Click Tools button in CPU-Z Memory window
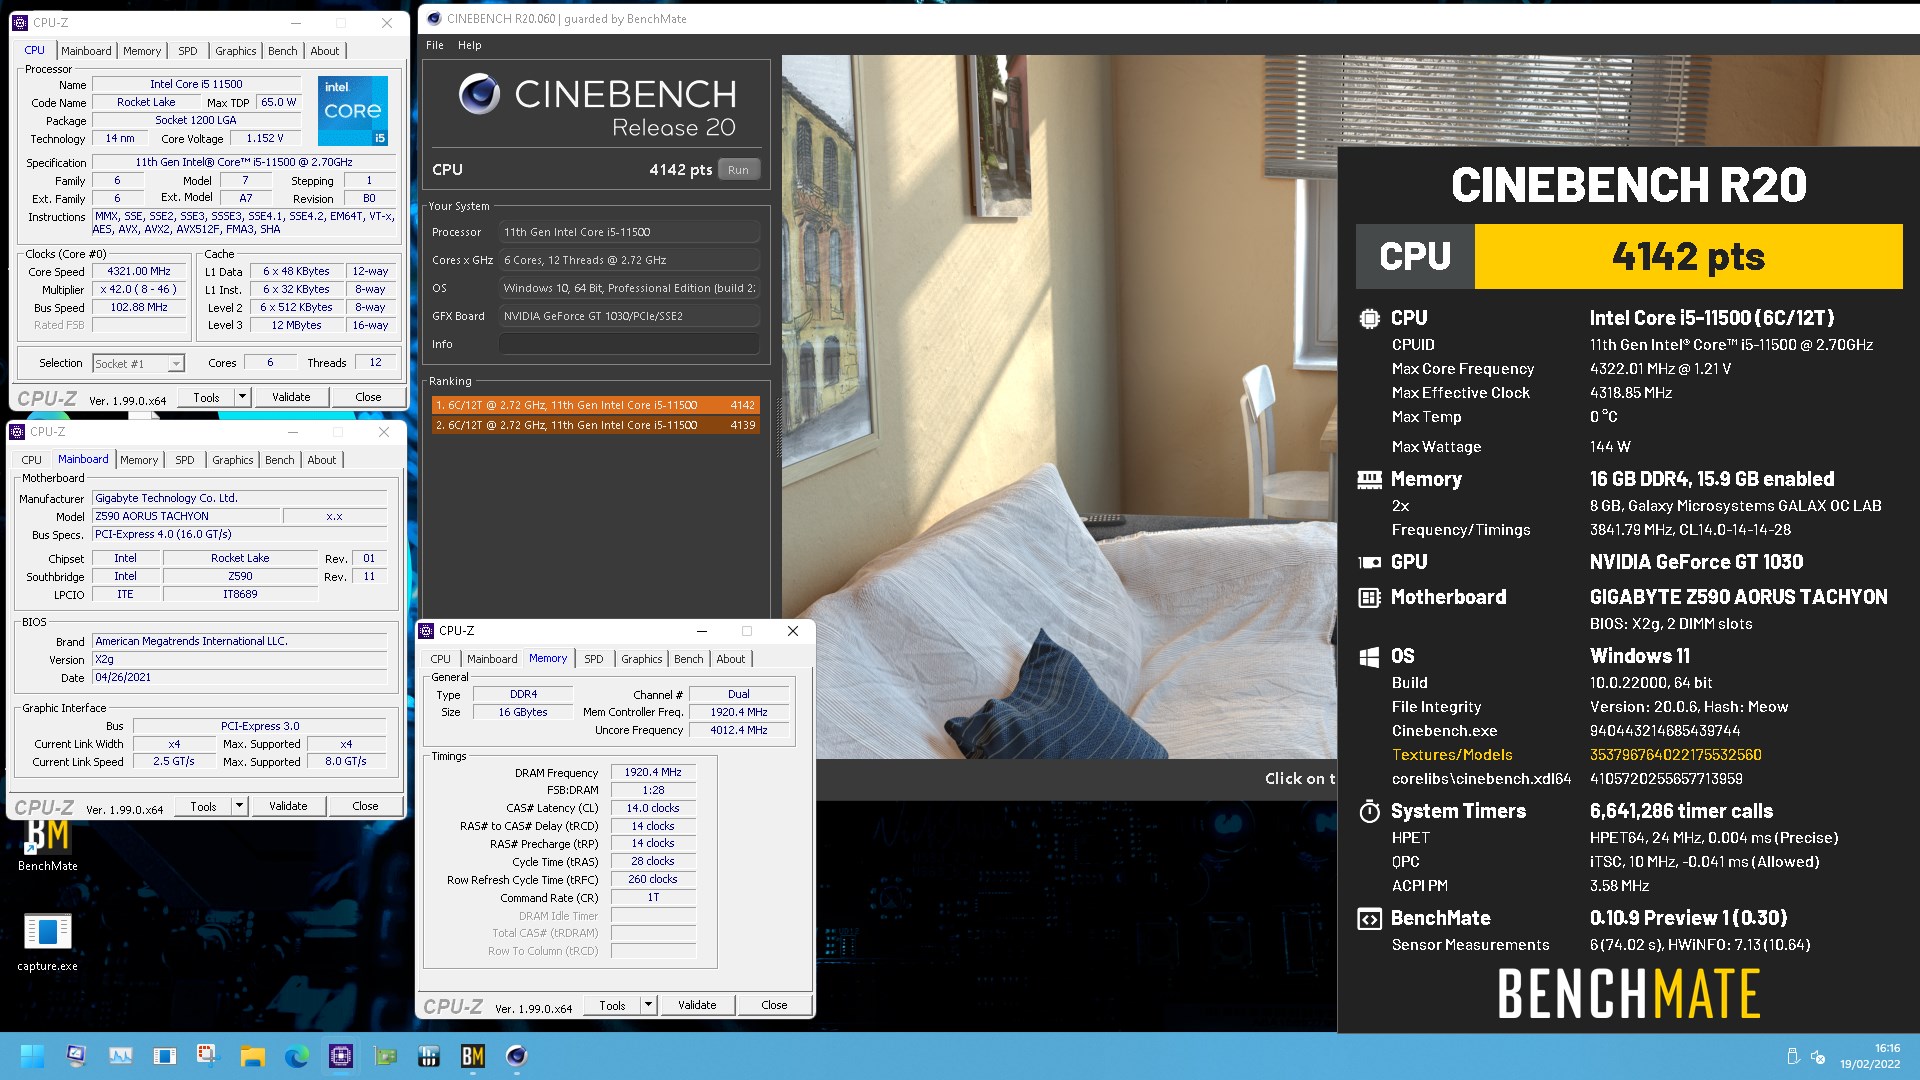The width and height of the screenshot is (1920, 1080). tap(612, 1005)
